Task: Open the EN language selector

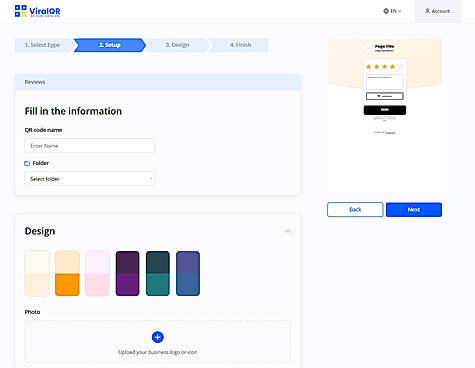Action: click(x=392, y=11)
